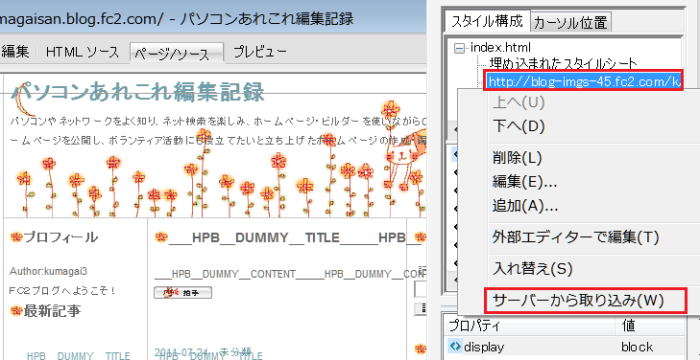Choose 下へ(D) from the context menu
This screenshot has width=700, height=360.
click(518, 126)
